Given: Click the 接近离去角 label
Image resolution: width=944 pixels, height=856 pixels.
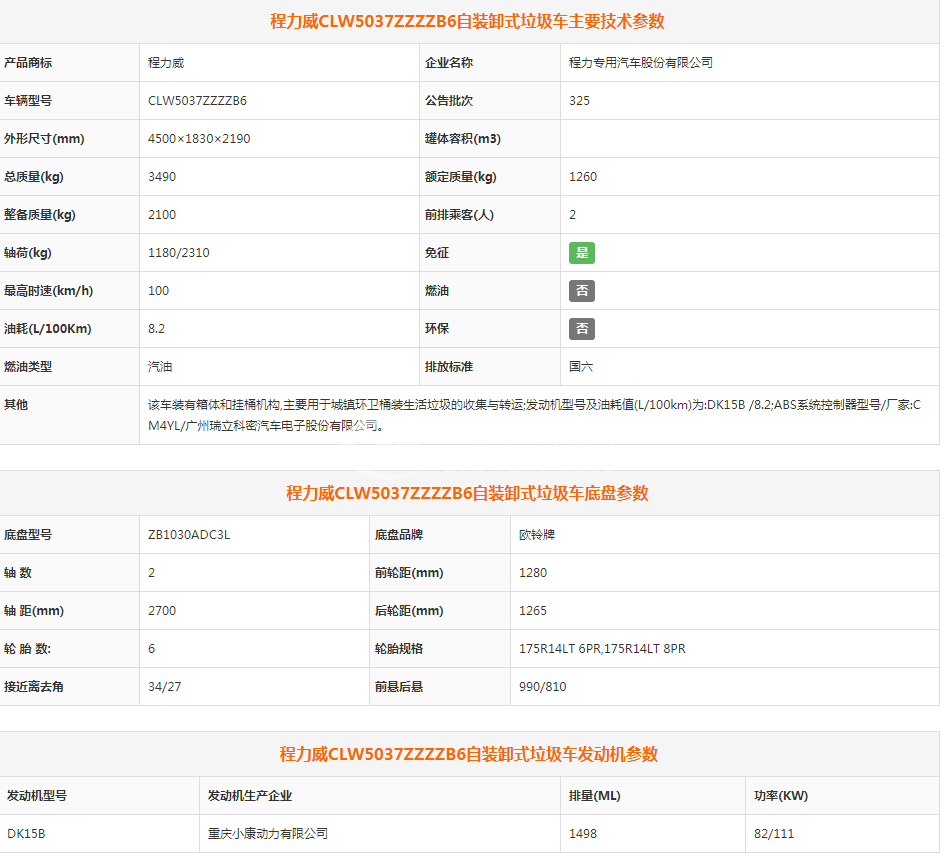Looking at the screenshot, I should click(34, 686).
